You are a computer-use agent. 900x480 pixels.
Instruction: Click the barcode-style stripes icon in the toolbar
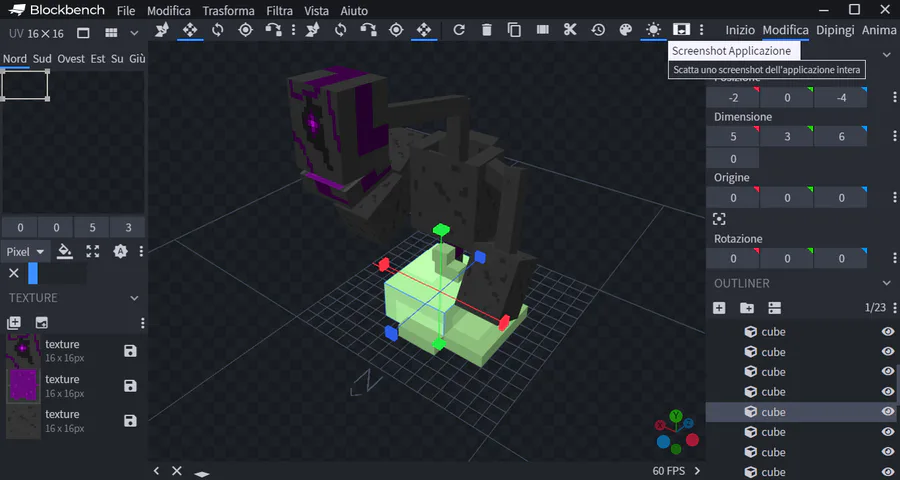coord(542,29)
